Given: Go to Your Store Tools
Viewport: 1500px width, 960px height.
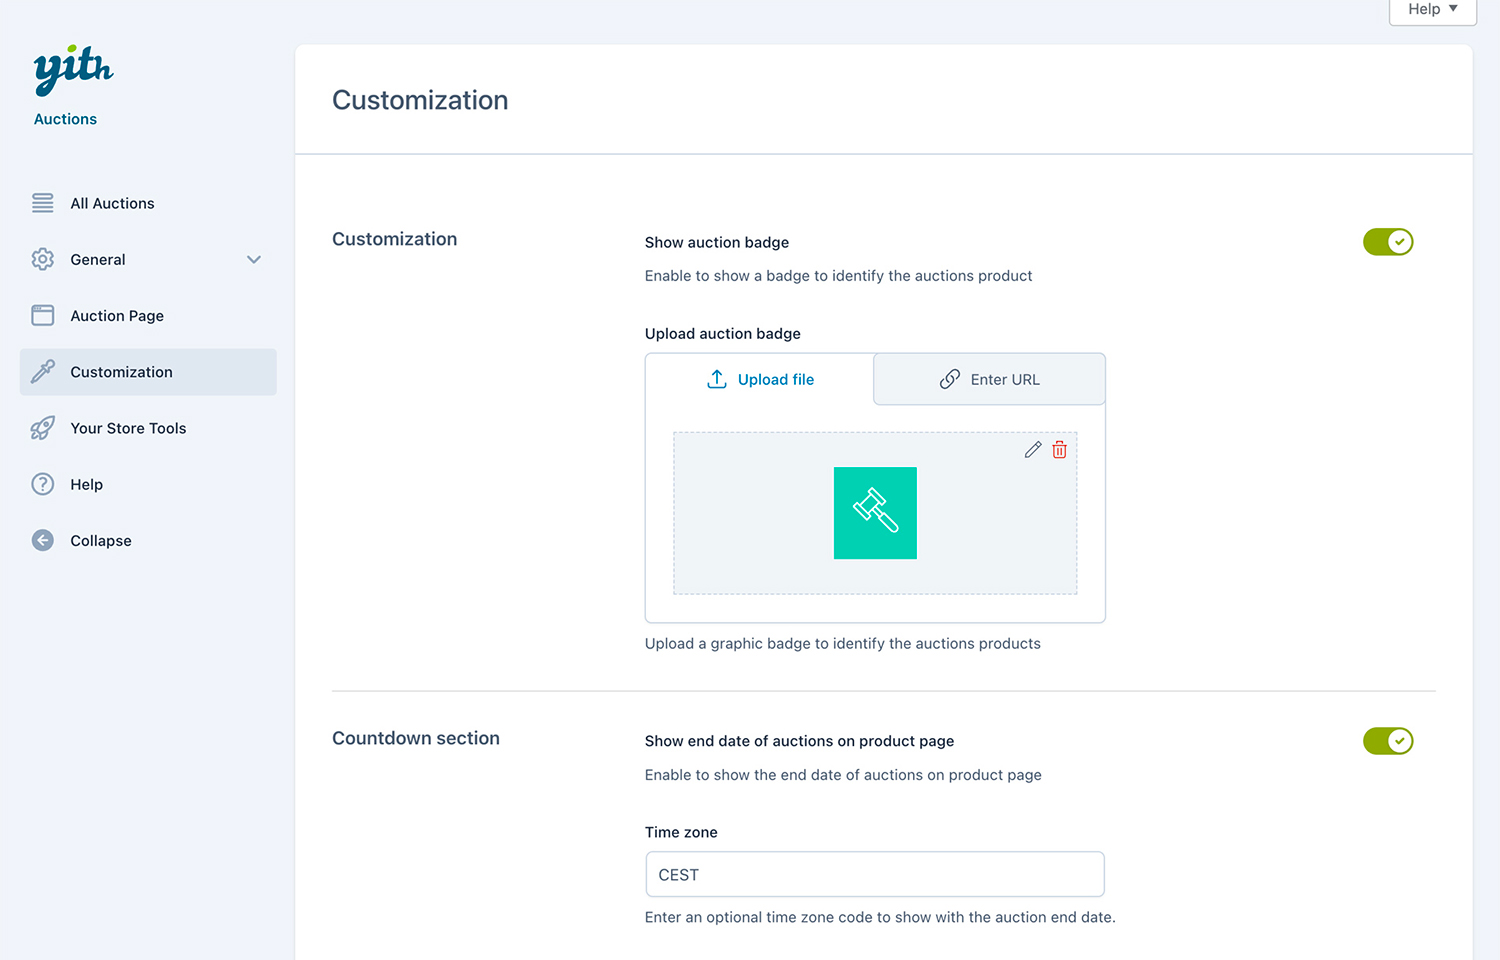Looking at the screenshot, I should click(x=128, y=428).
